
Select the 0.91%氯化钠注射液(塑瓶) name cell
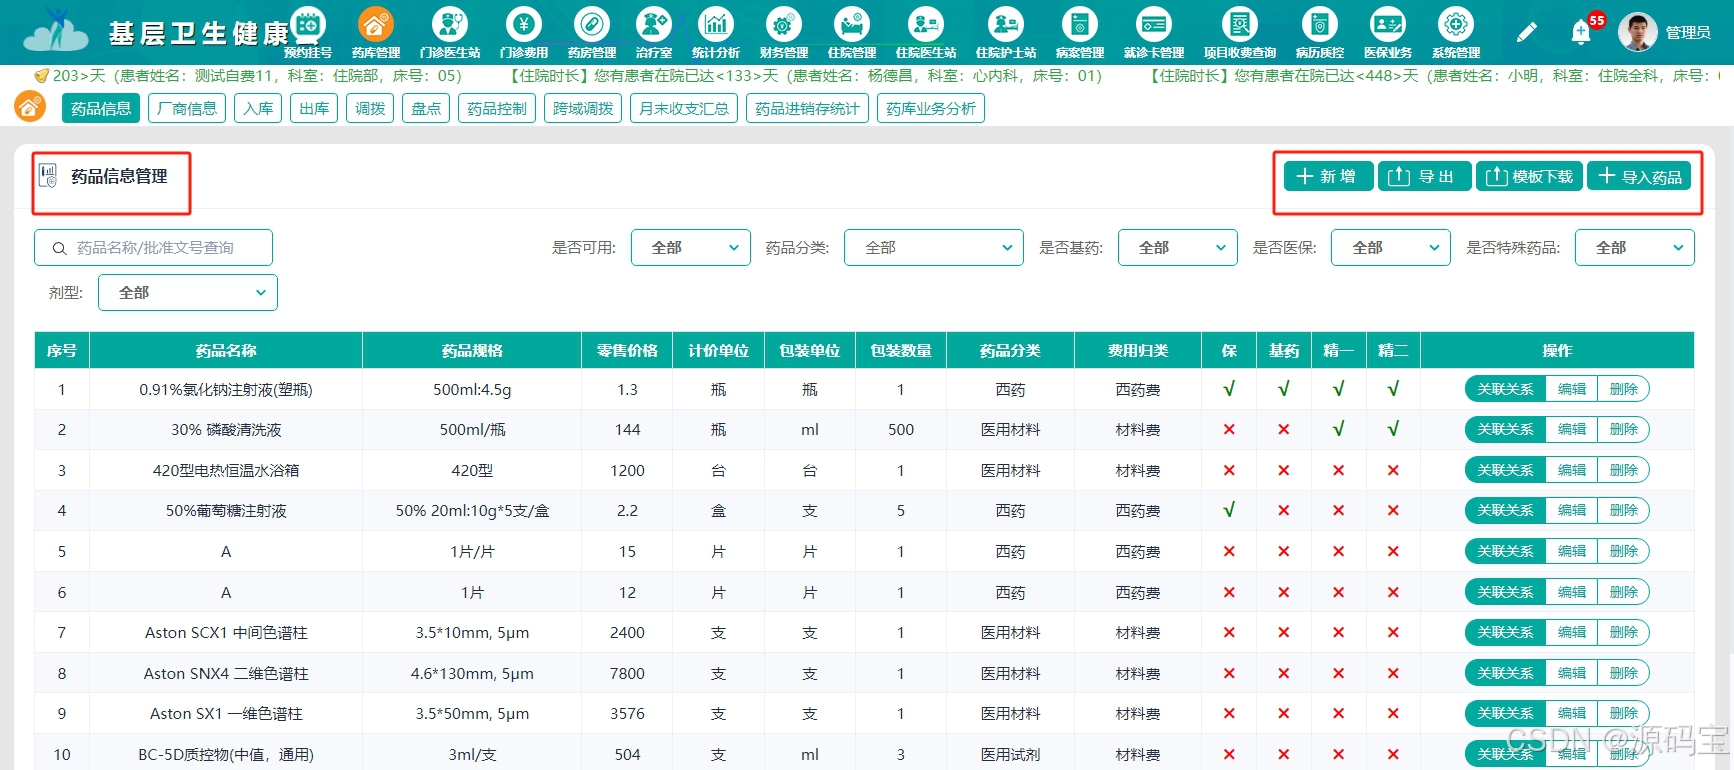[x=226, y=390]
